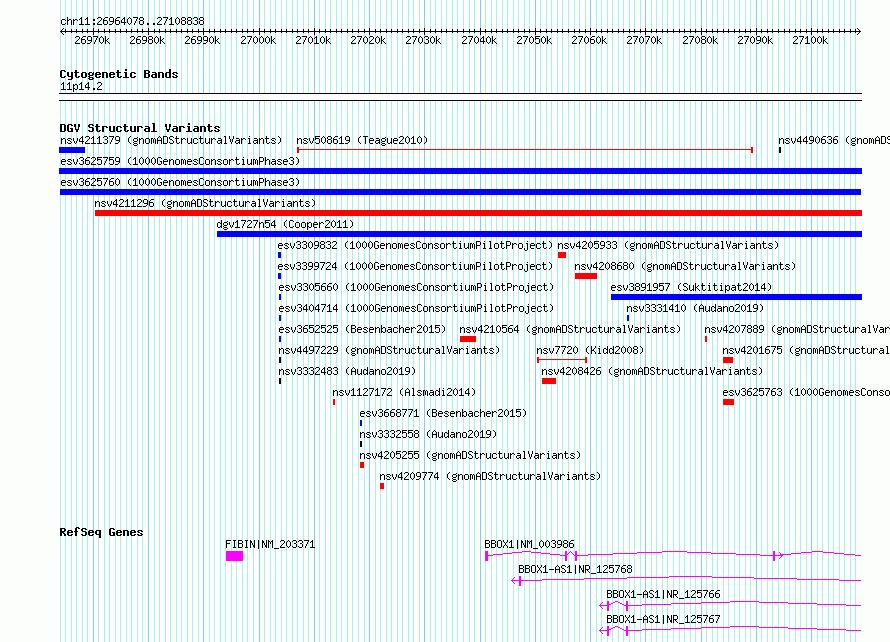Viewport: 890px width, 642px height.
Task: Click the DGV Structural Variants track title
Action: (140, 128)
